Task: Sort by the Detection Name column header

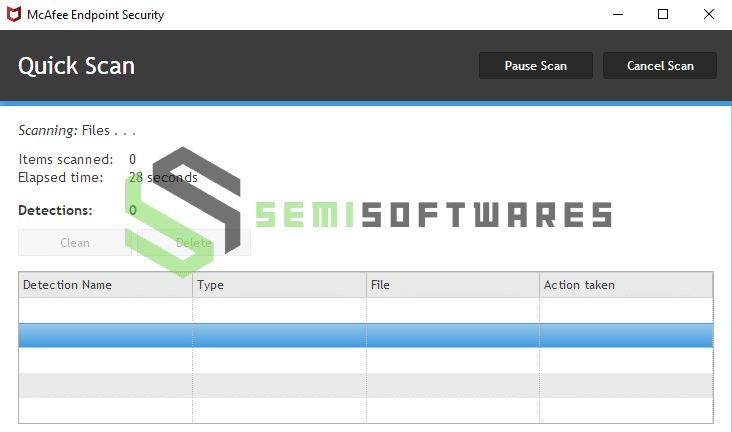Action: [x=106, y=285]
